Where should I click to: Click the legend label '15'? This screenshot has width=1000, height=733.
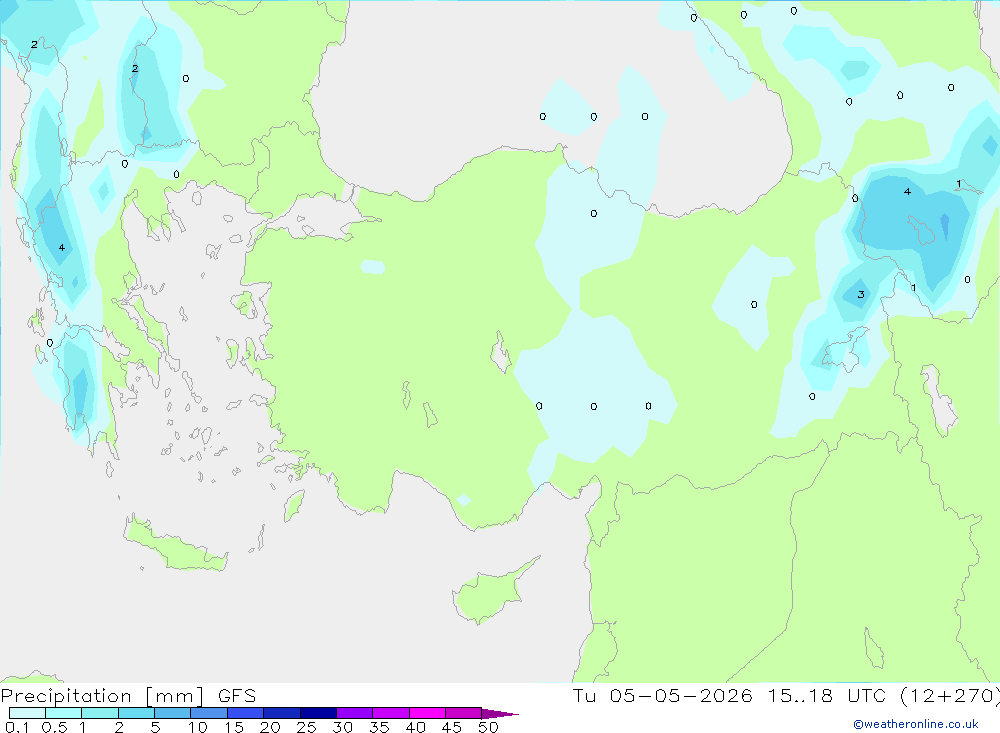234,727
